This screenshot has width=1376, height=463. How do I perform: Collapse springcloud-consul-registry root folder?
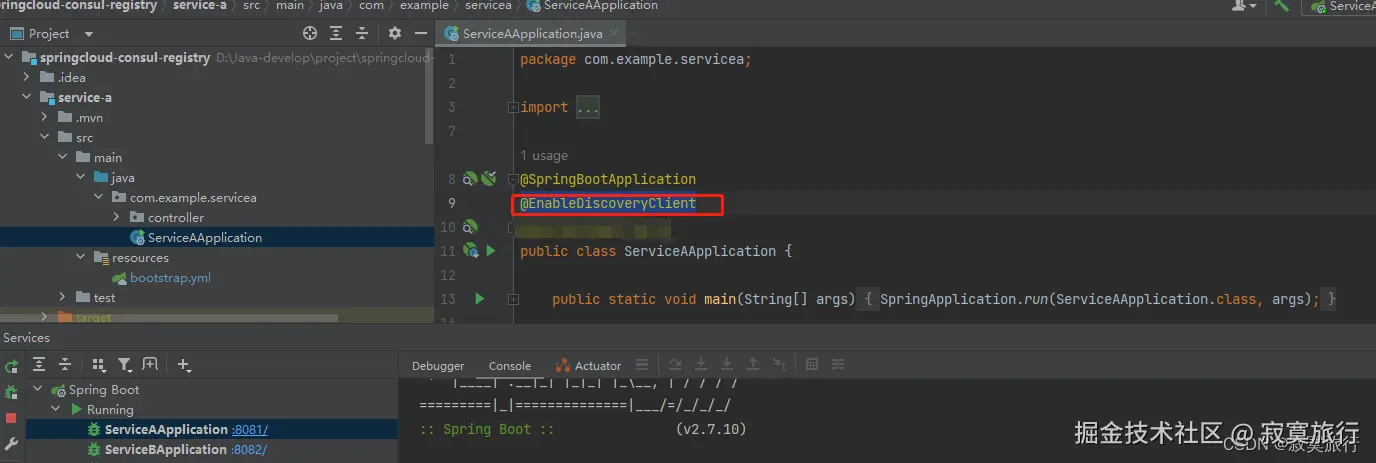10,58
